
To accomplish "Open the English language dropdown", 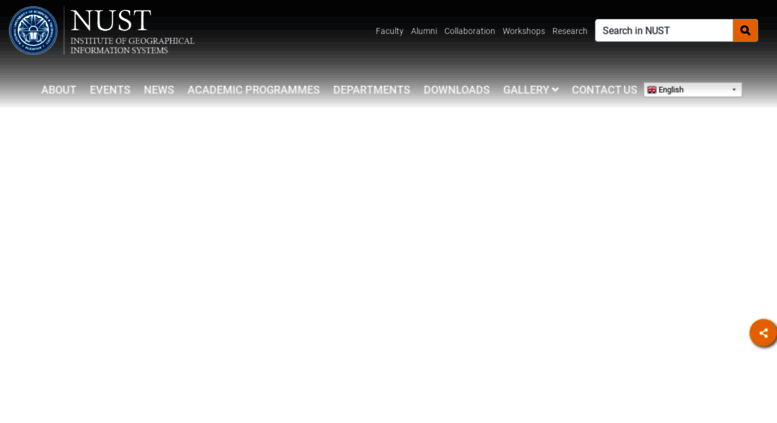I will pos(692,90).
